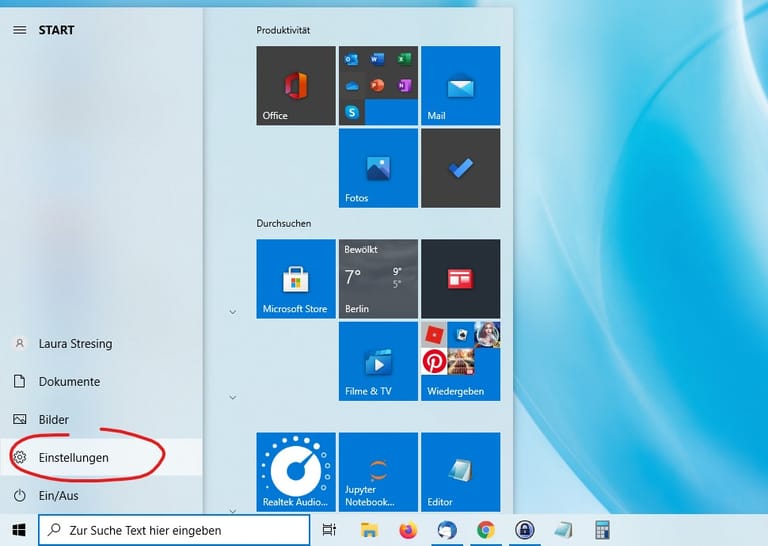Open File Explorer from the taskbar
The width and height of the screenshot is (768, 546).
tap(369, 530)
